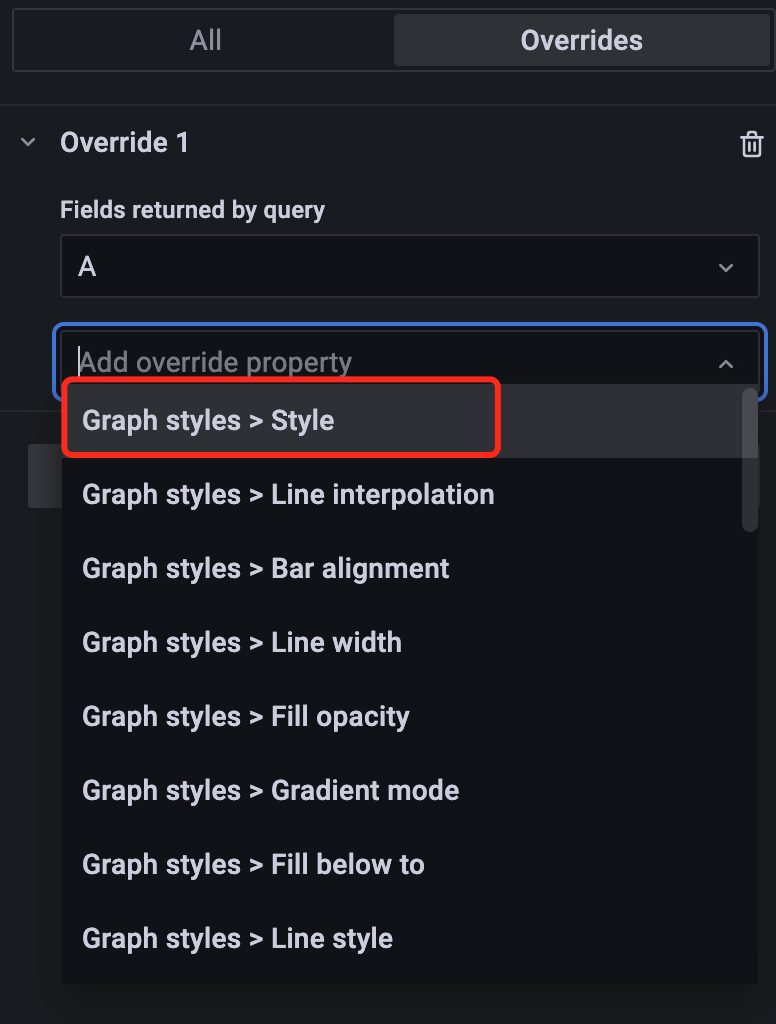Collapse the Add override property dropdown arrow

(x=726, y=363)
